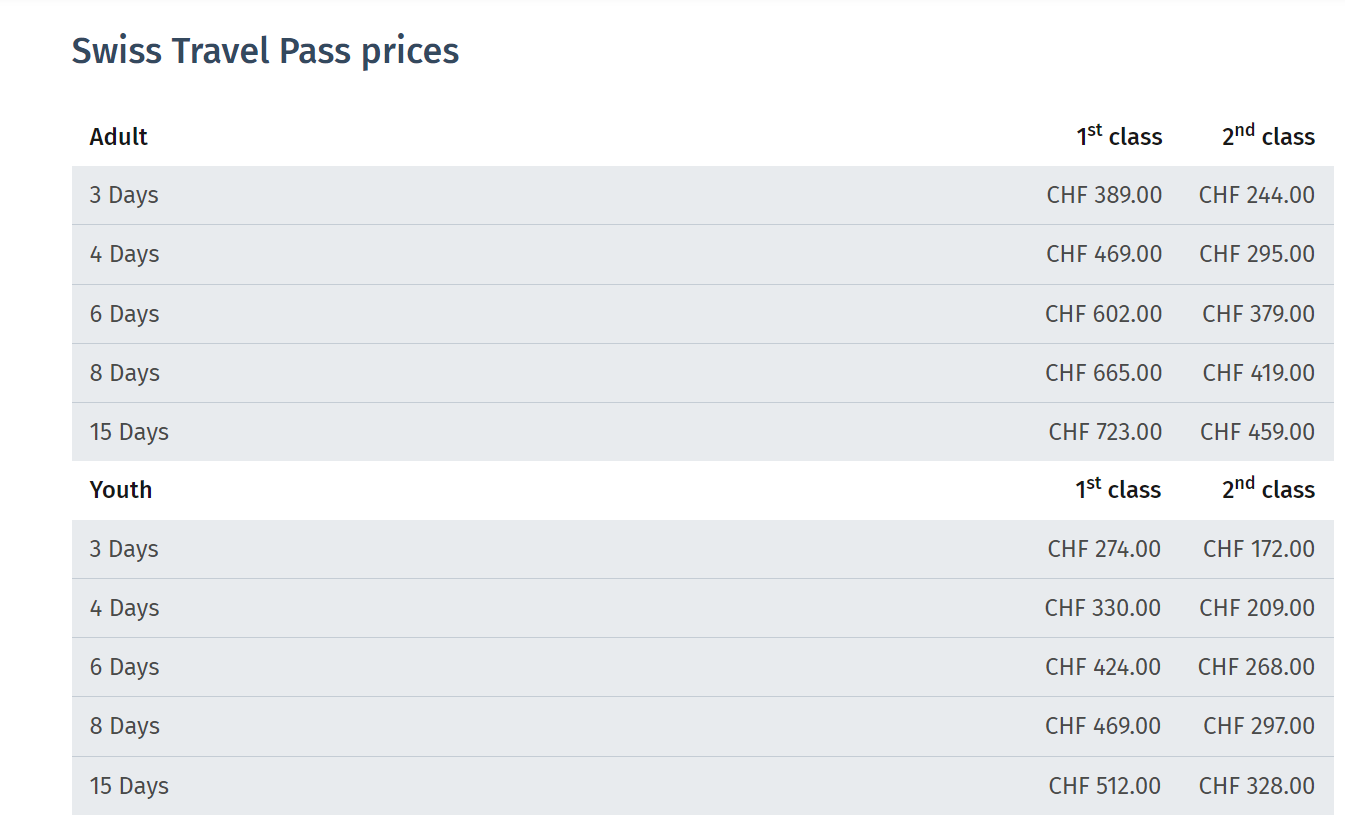This screenshot has height=828, width=1345.
Task: Click the CHF 379.00 price cell
Action: tap(1258, 314)
